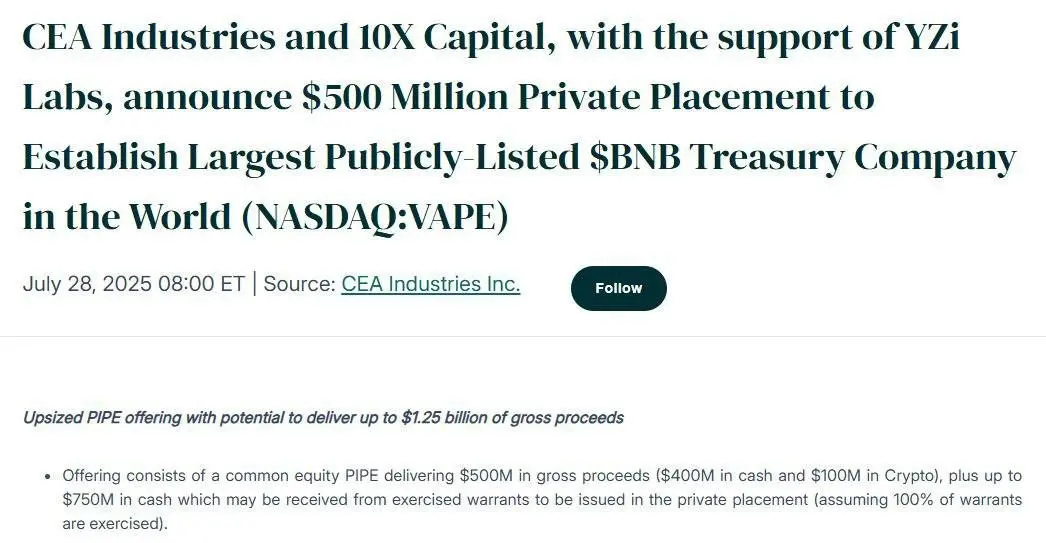Screen dimensions: 1046x543
Task: Click the horizontal divider line below the byline
Action: pos(523,336)
